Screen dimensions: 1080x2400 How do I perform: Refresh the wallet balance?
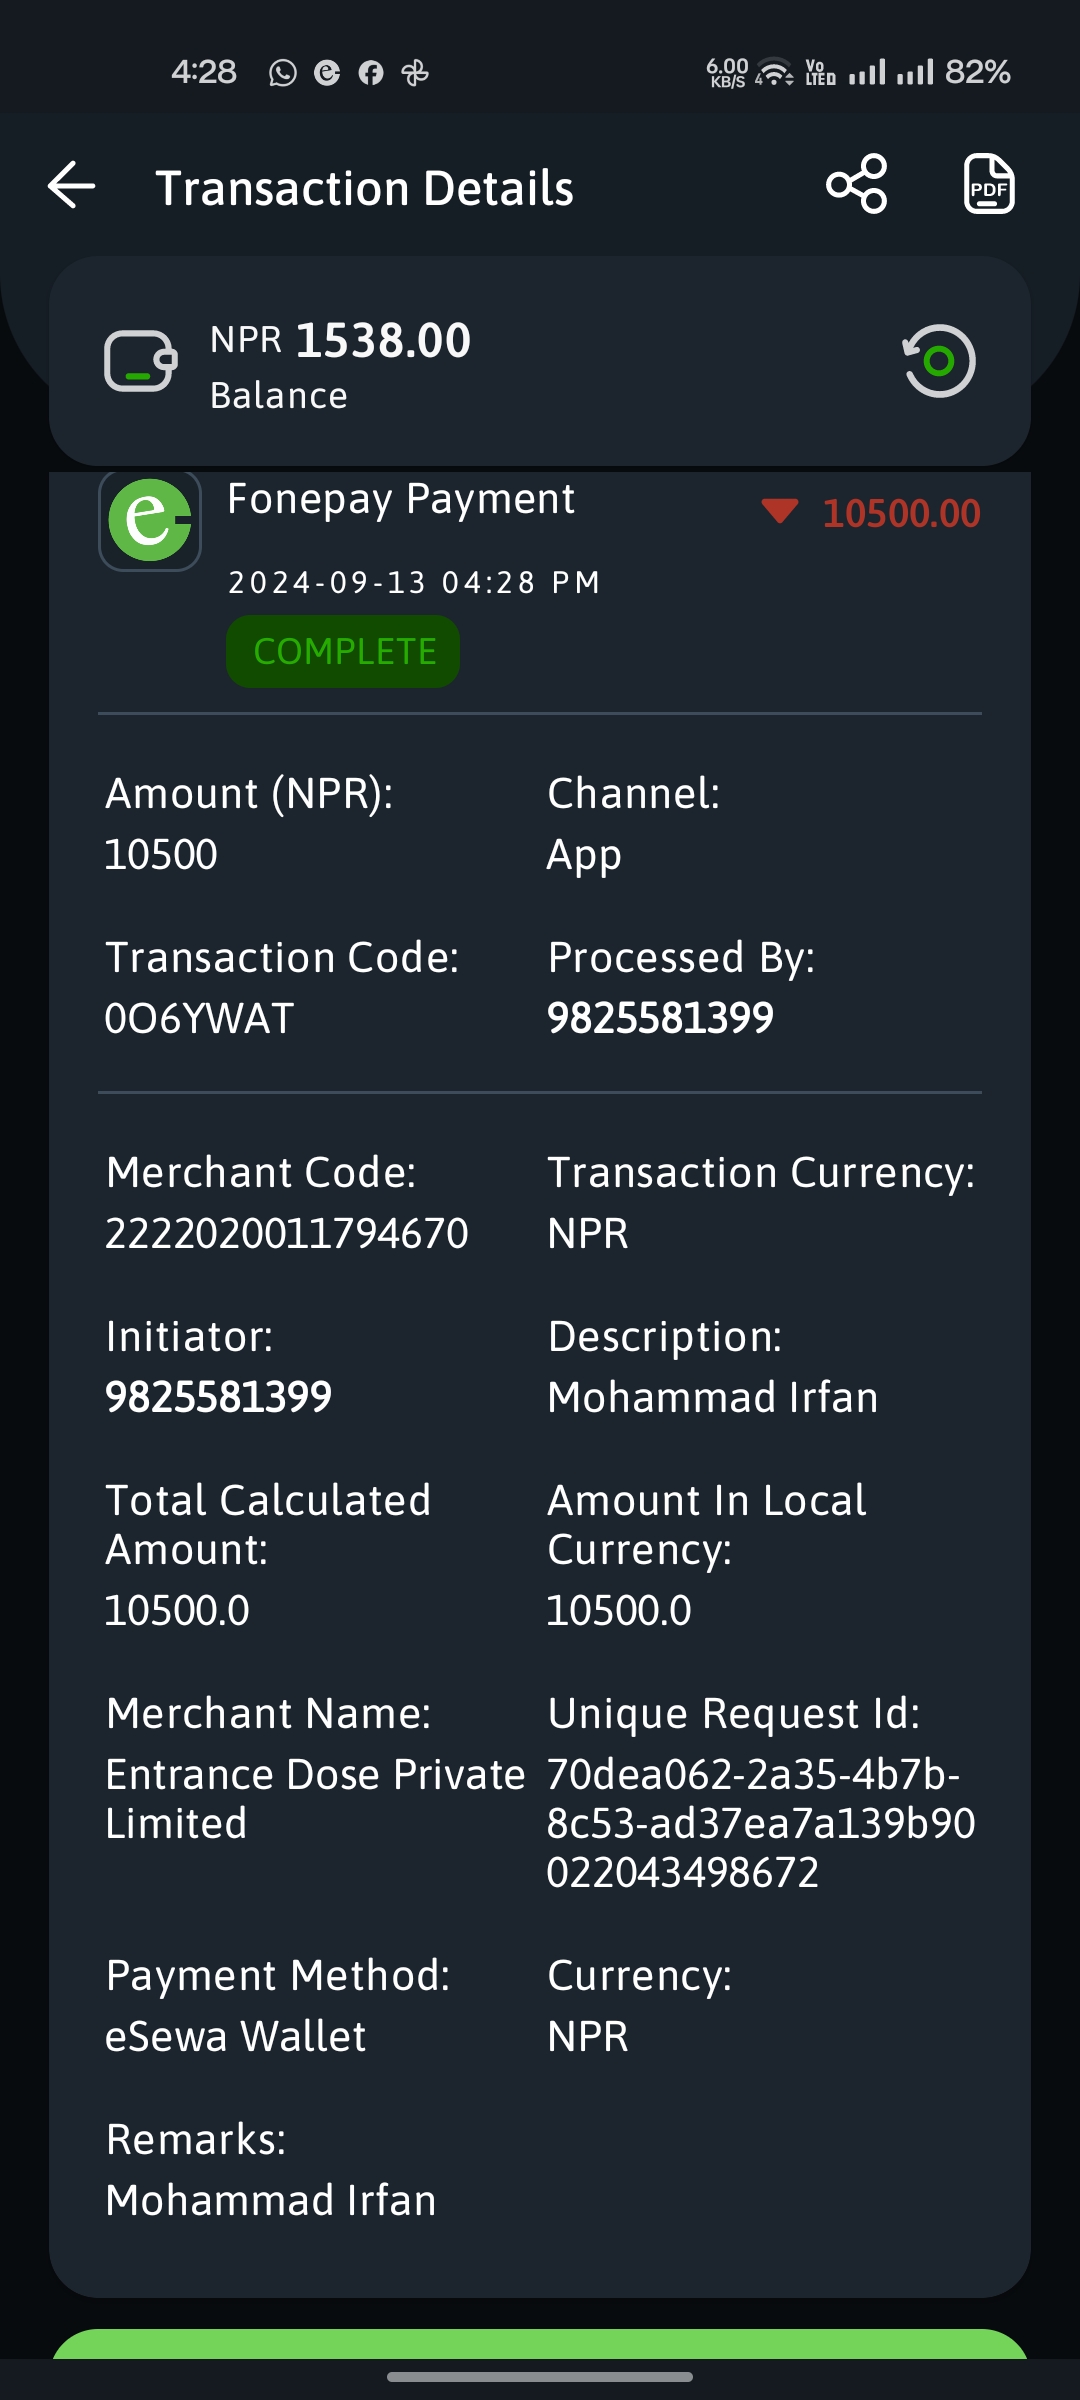point(938,361)
